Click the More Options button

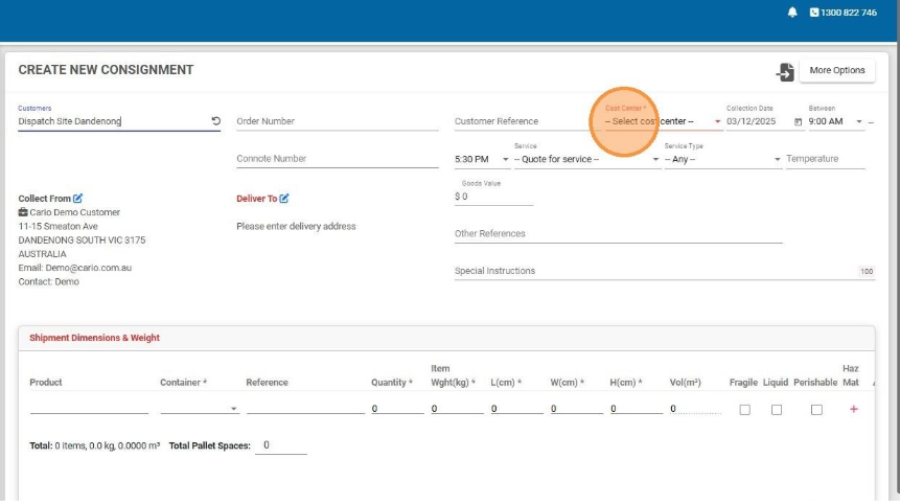pos(837,71)
